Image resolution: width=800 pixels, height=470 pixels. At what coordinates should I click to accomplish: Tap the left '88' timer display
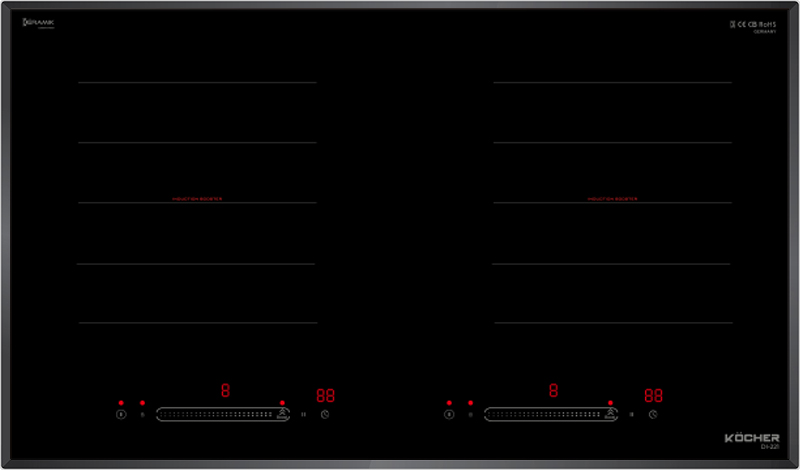tap(326, 395)
